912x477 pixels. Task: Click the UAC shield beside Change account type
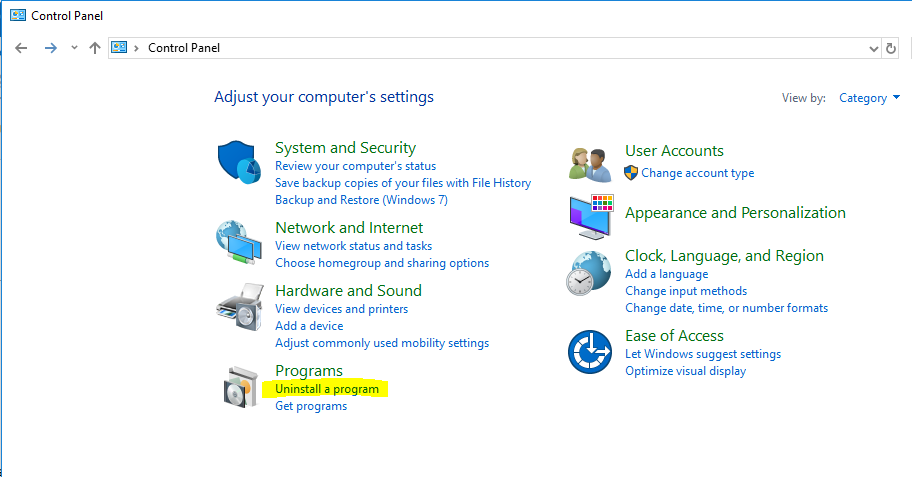[x=630, y=173]
